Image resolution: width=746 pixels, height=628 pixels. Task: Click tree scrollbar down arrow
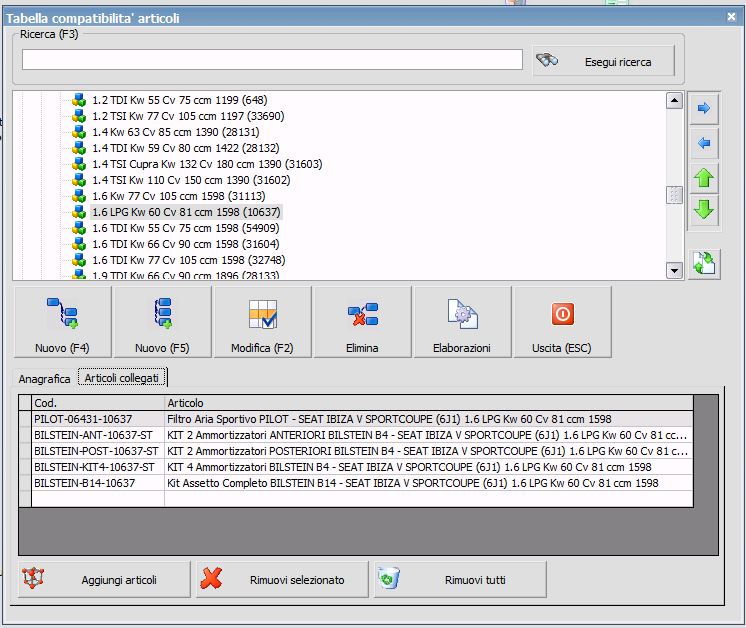(x=674, y=271)
